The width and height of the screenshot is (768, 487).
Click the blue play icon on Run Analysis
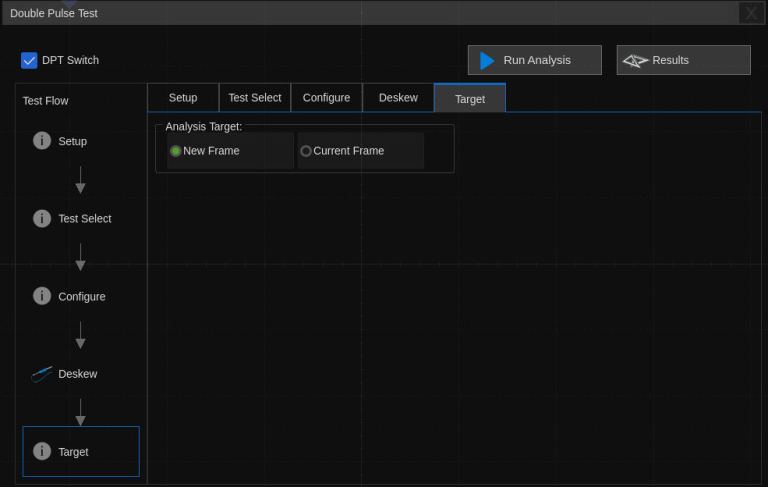point(487,60)
